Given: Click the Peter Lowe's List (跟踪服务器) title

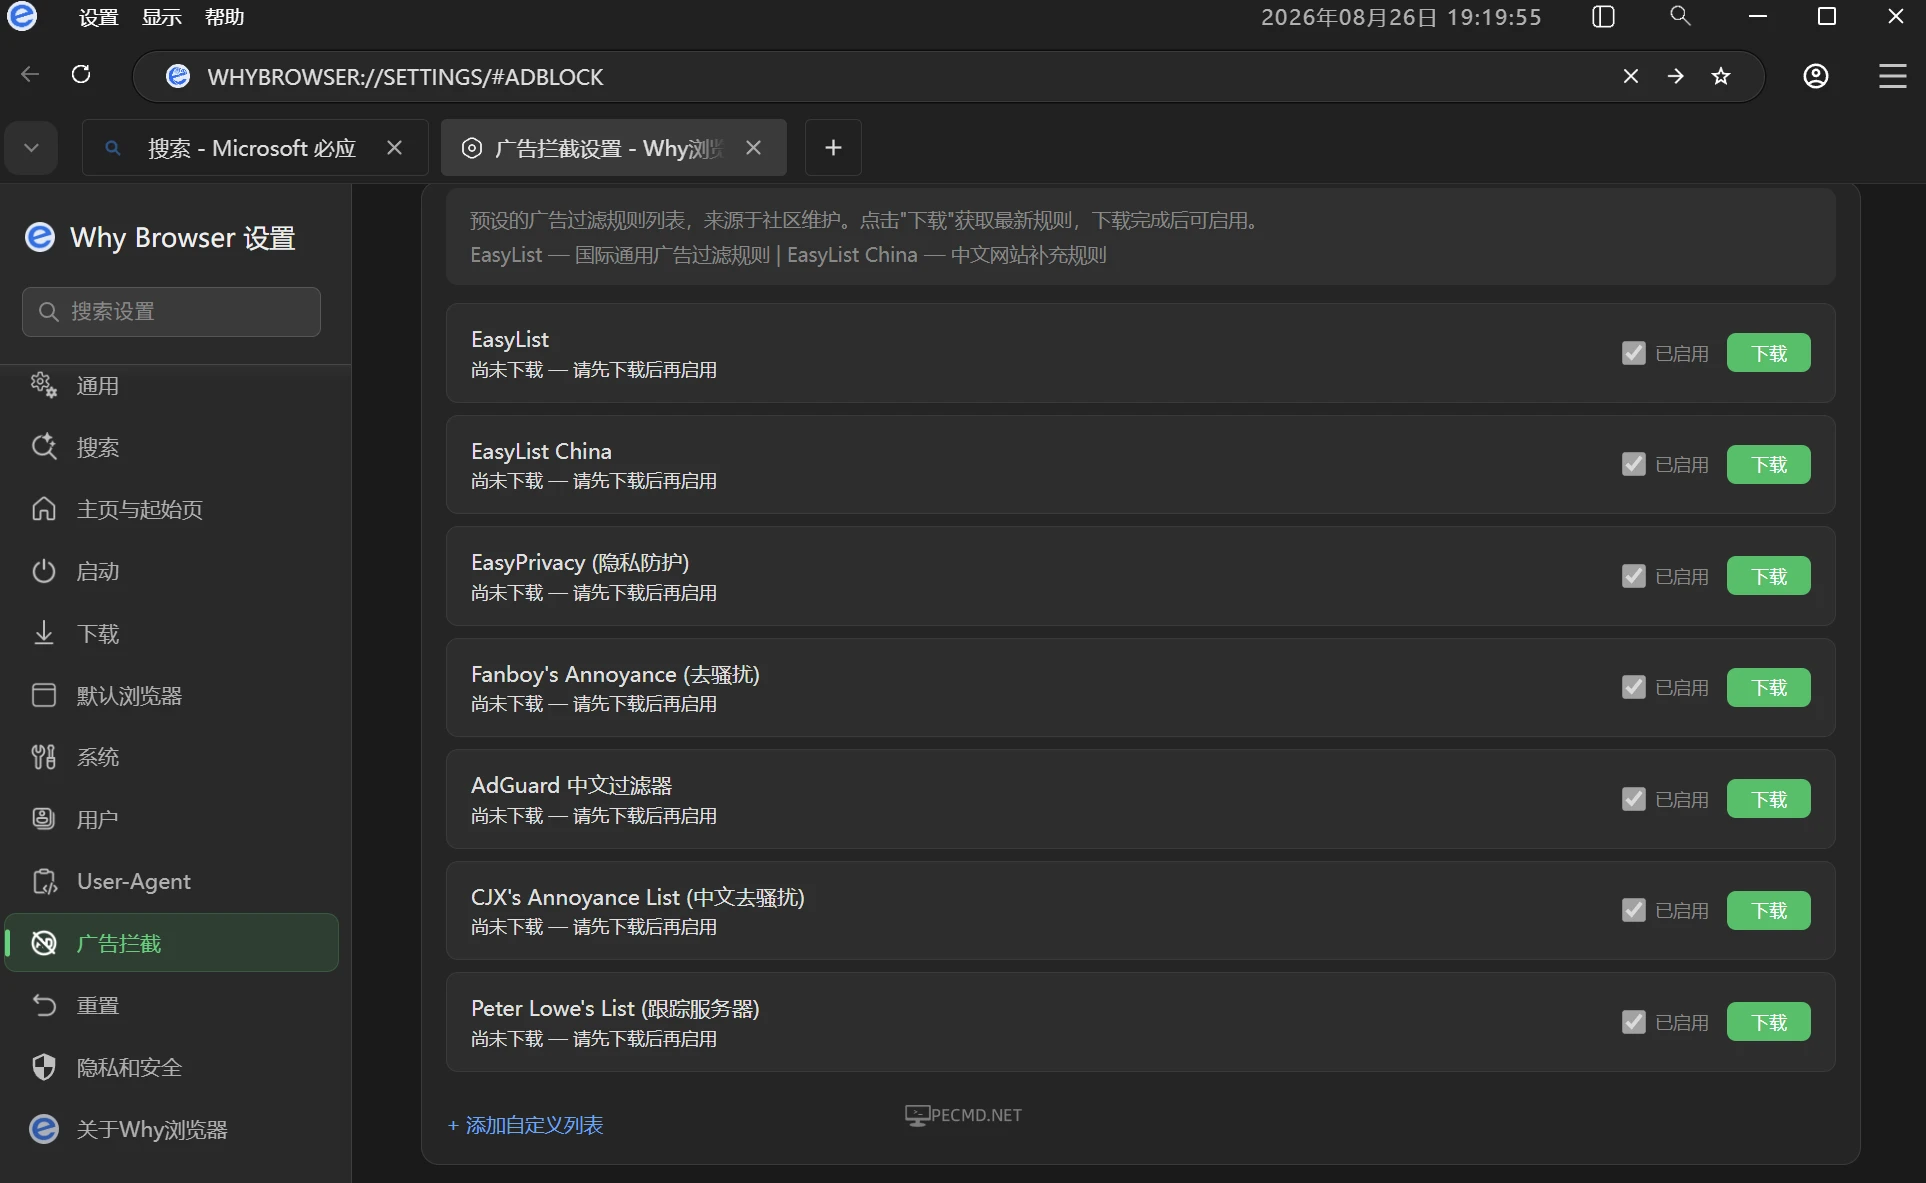Looking at the screenshot, I should pyautogui.click(x=615, y=1009).
